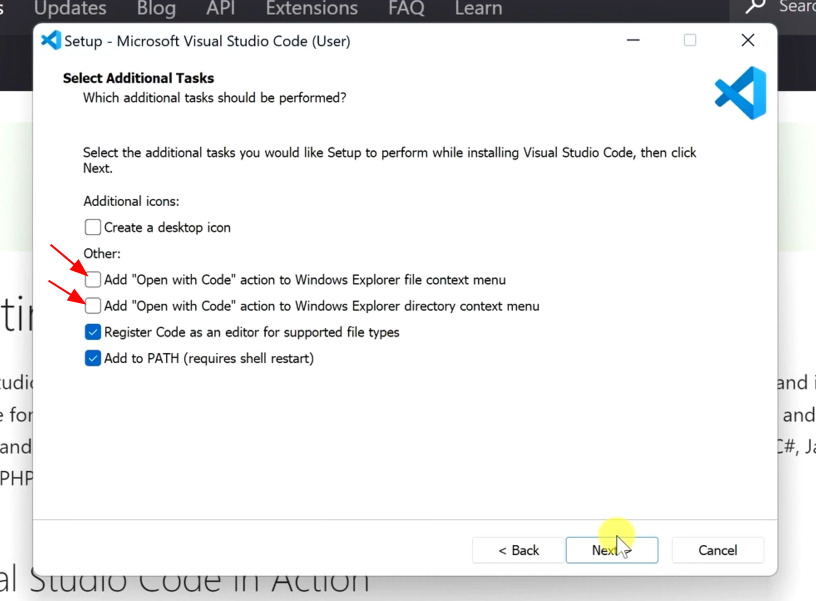The image size is (816, 601).
Task: Close the Setup window
Action: click(748, 40)
